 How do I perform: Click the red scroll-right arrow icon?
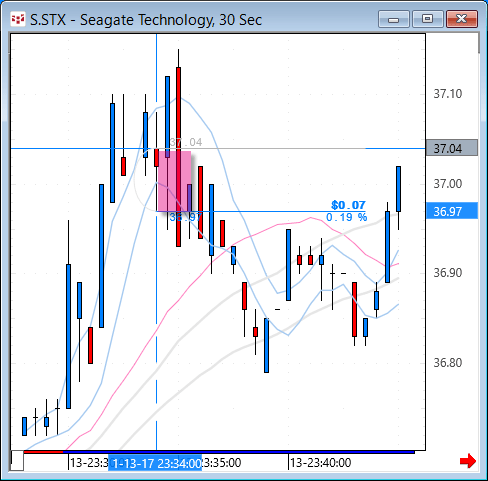468,461
